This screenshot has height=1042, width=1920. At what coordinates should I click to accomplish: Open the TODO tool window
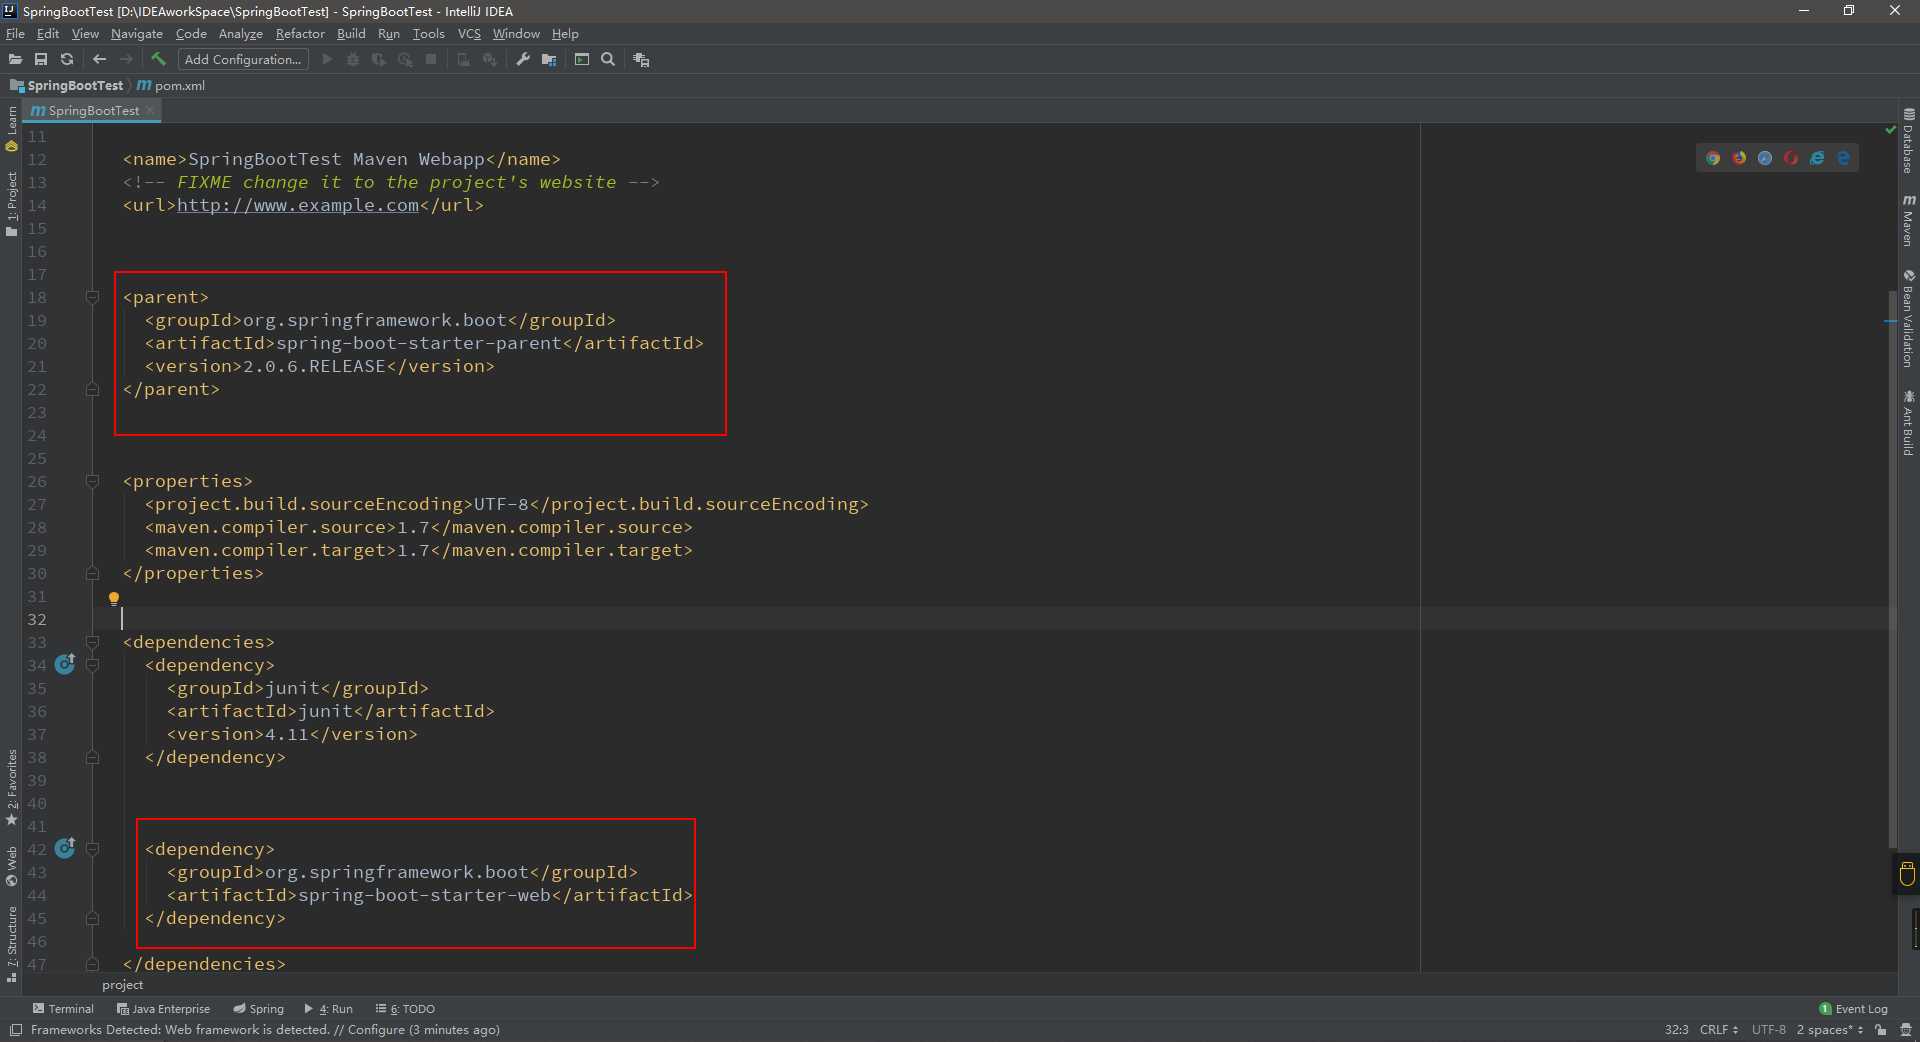(x=405, y=1009)
